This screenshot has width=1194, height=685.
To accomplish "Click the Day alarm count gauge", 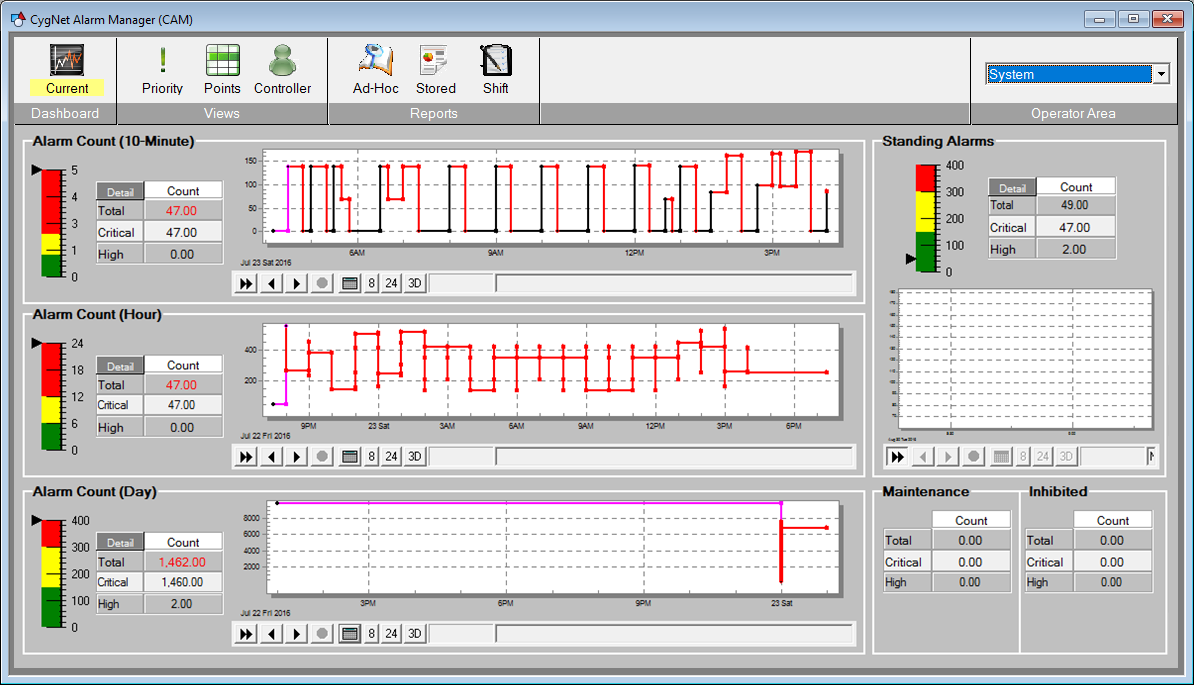I will coord(53,574).
